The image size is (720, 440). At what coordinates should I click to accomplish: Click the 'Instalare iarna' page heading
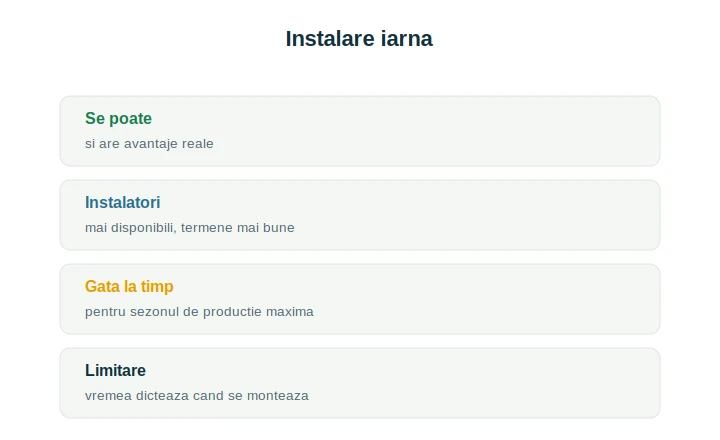point(359,39)
